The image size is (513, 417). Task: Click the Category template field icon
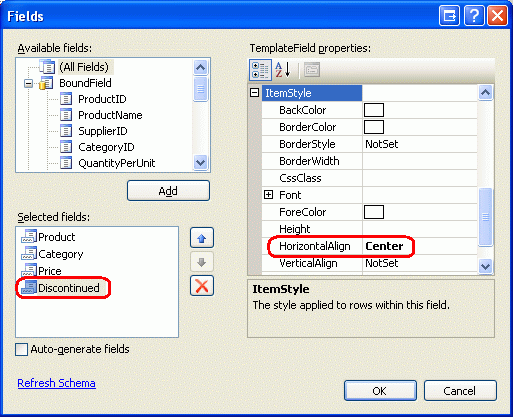tap(29, 254)
